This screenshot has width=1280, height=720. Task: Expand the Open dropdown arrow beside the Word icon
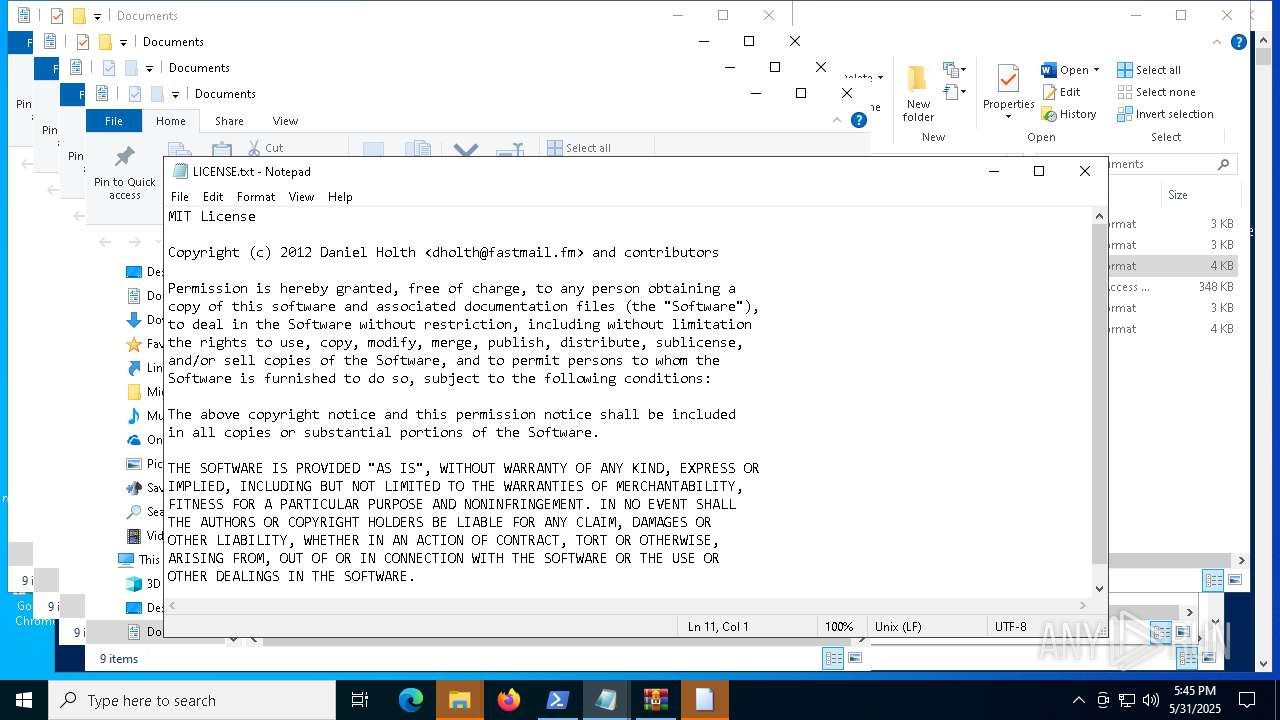click(1096, 70)
